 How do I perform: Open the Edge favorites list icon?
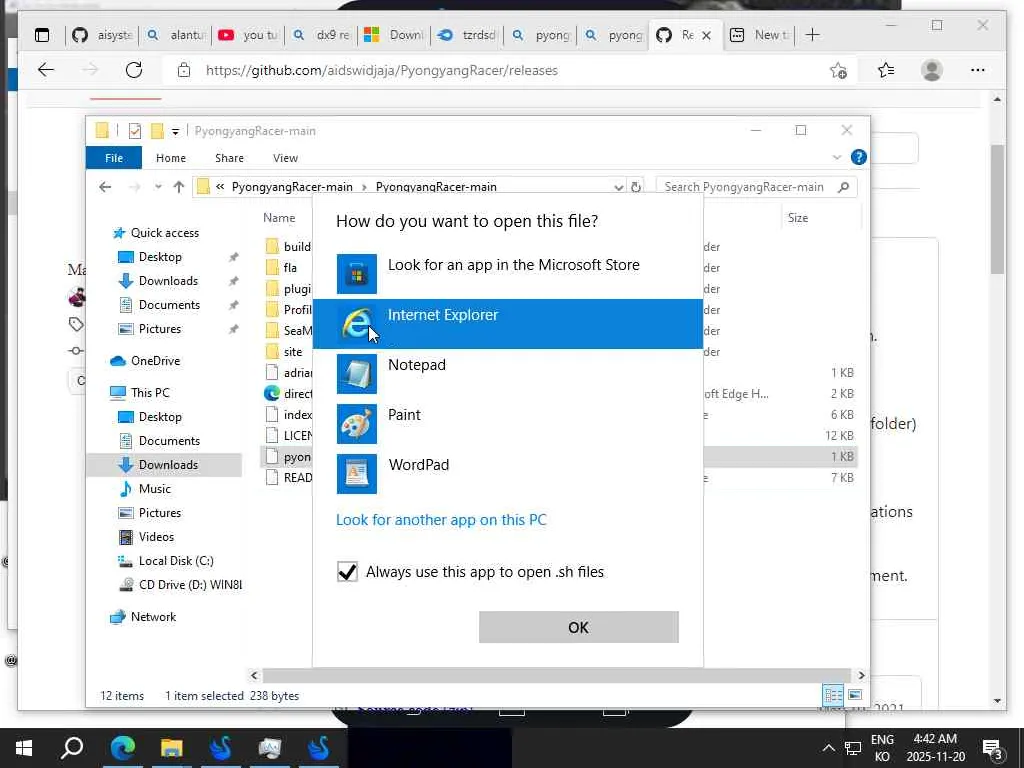886,70
